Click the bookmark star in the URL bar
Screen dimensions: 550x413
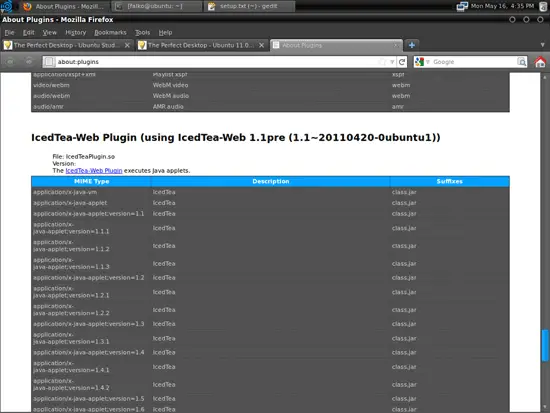point(382,62)
